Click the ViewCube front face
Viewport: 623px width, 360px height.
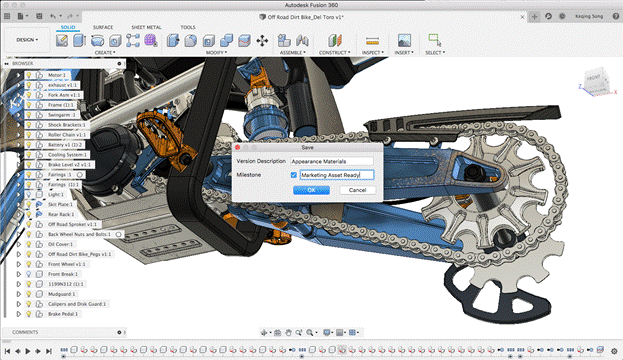[595, 79]
